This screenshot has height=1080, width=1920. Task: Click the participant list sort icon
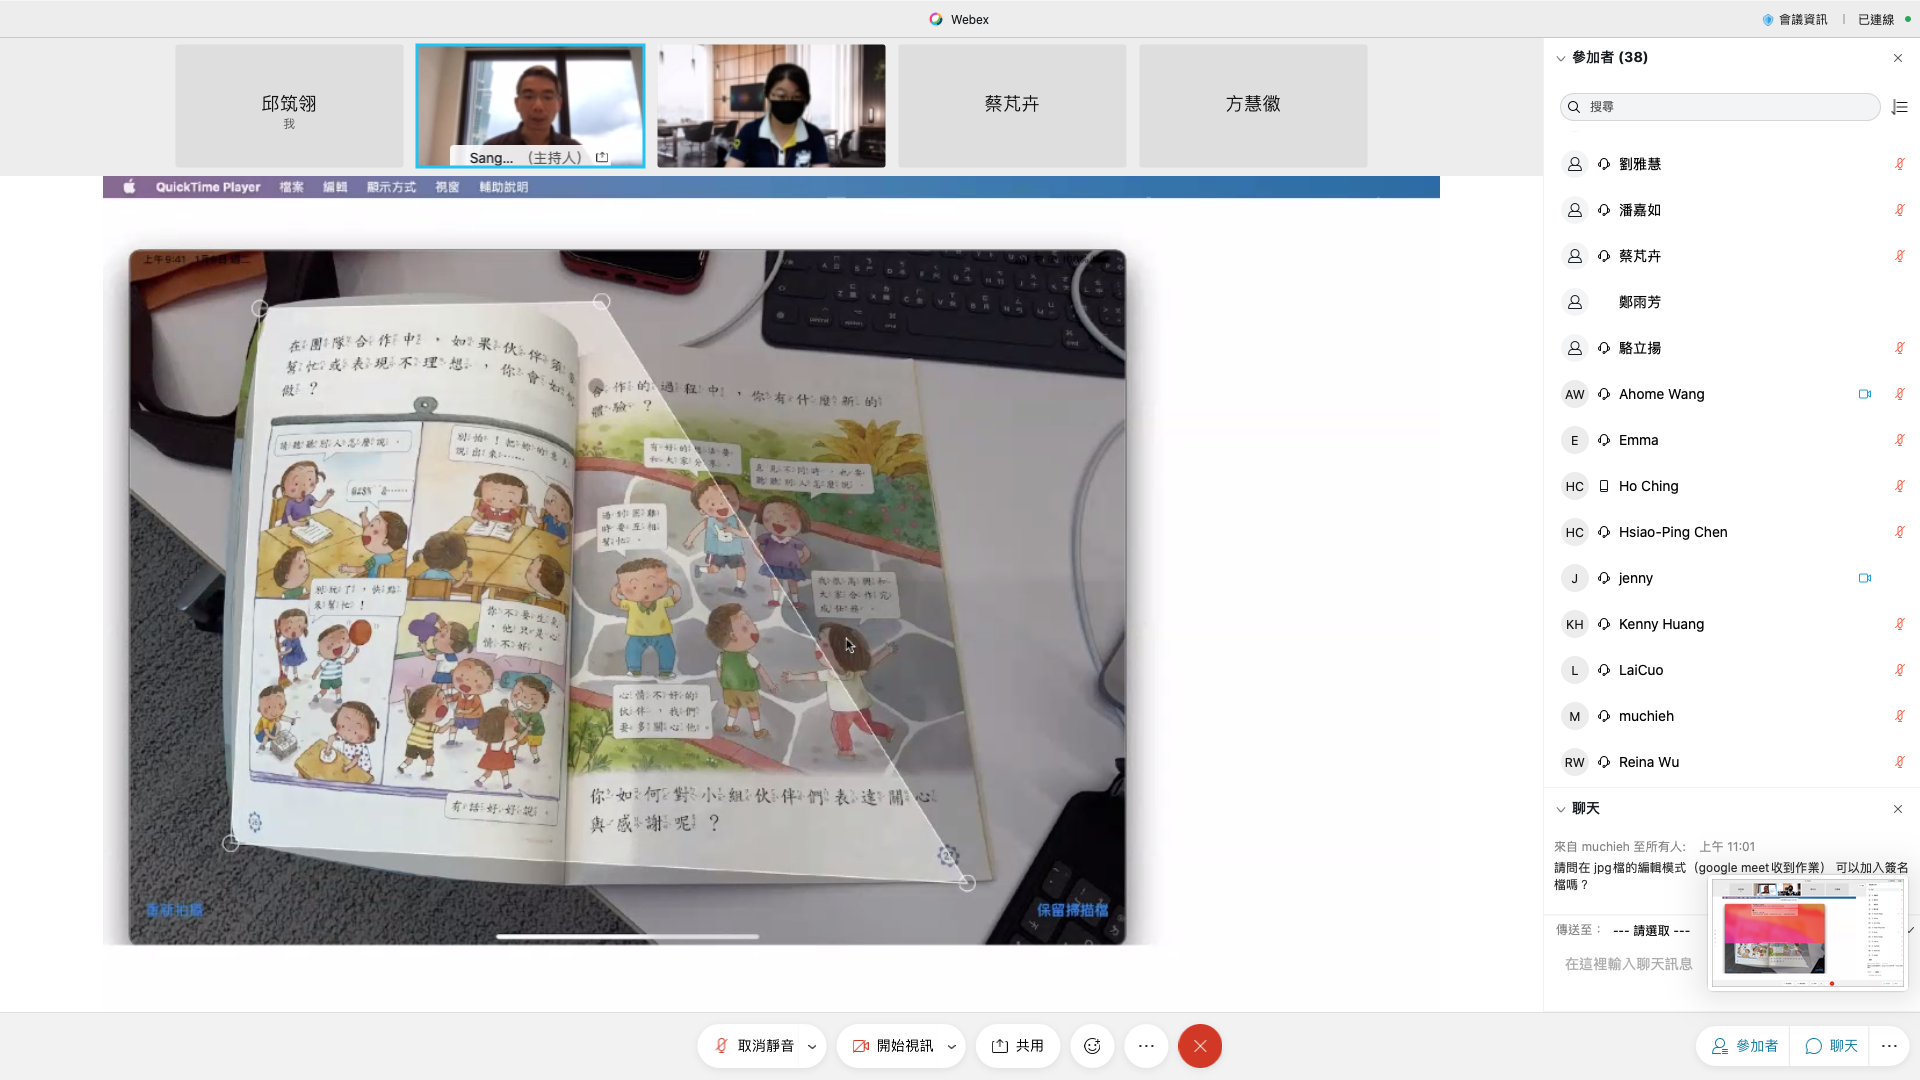tap(1900, 107)
